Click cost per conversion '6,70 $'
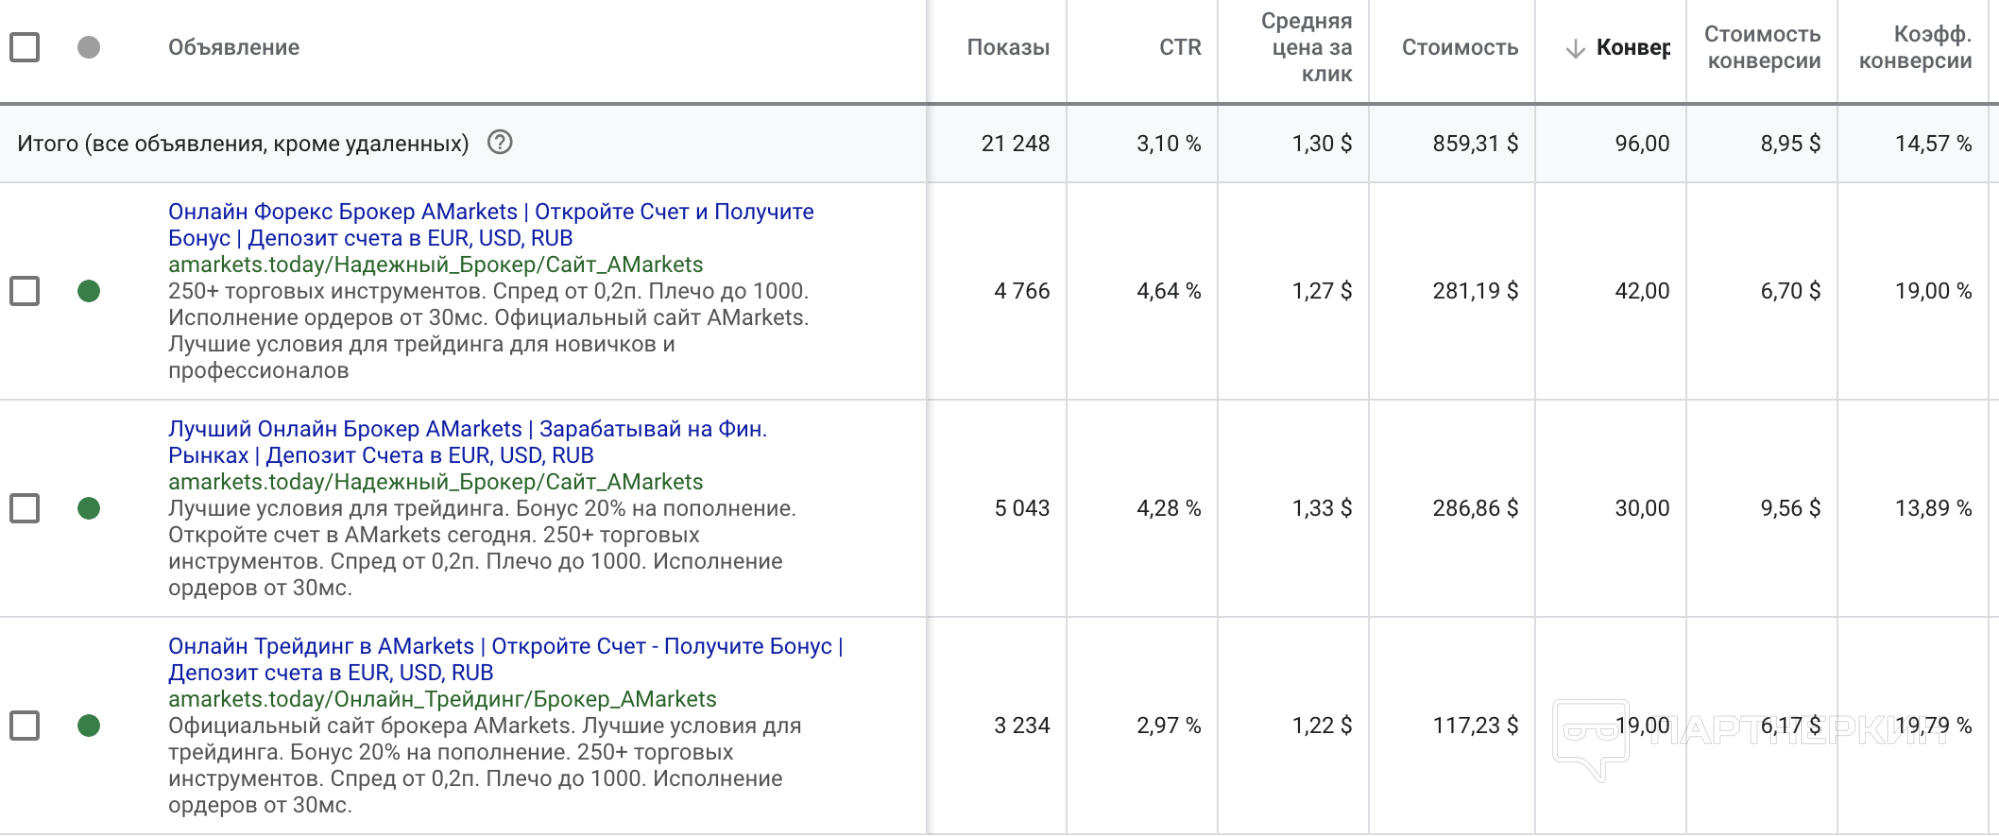Image resolution: width=1999 pixels, height=836 pixels. 1790,291
